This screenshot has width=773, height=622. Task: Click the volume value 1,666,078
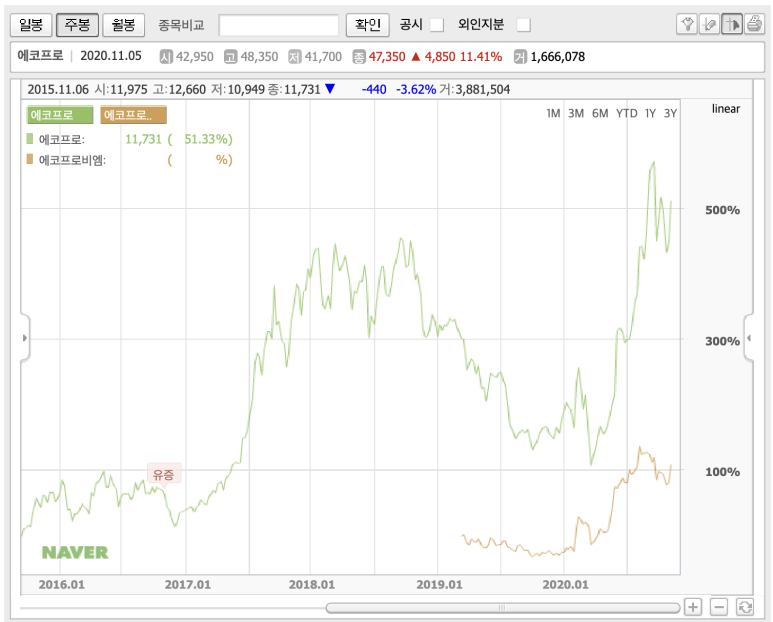point(558,57)
